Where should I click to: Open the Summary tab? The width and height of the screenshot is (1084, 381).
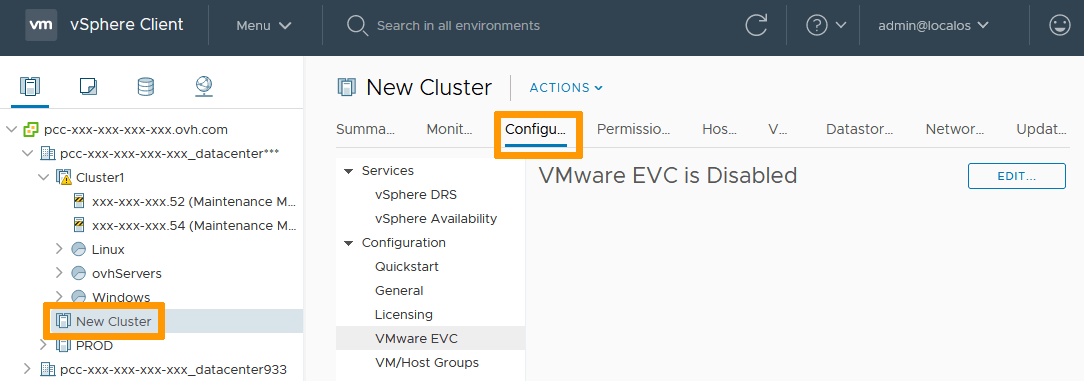point(365,129)
